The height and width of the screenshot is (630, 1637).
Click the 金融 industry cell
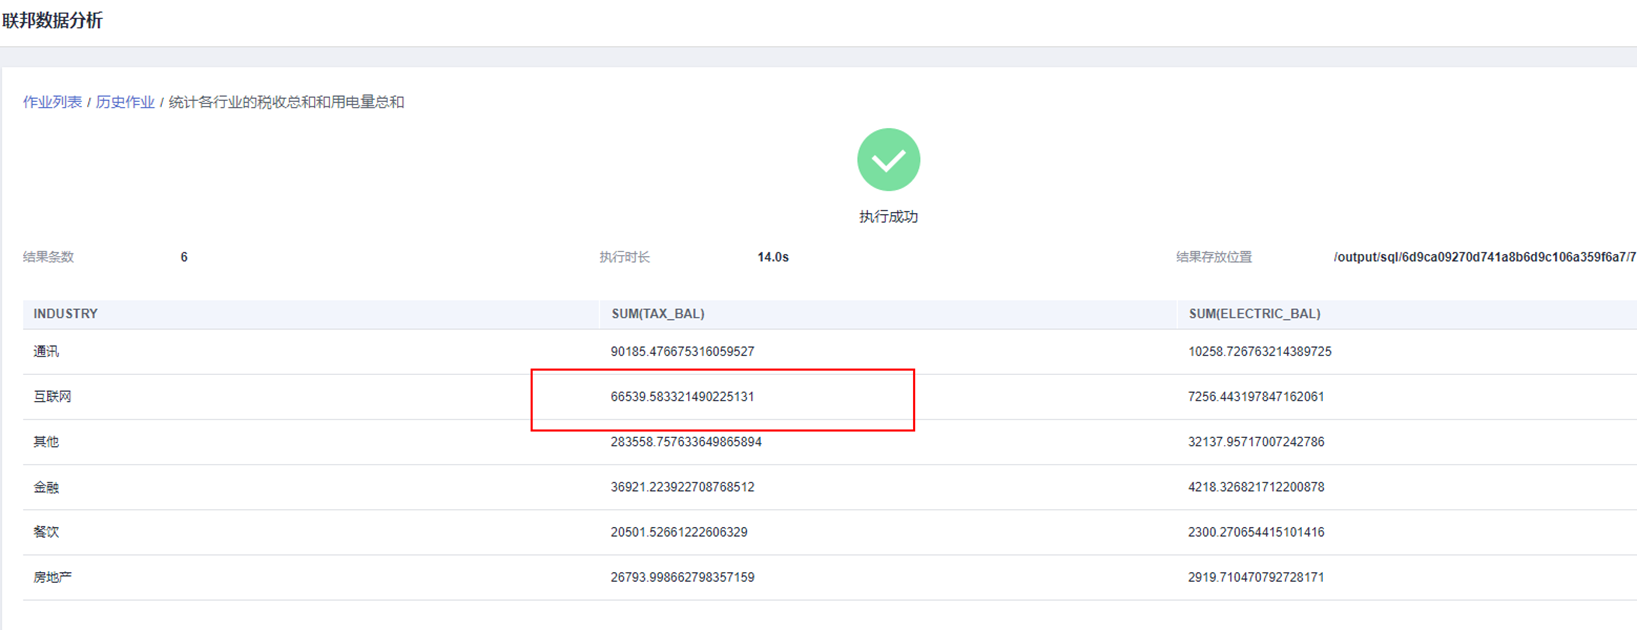click(46, 487)
